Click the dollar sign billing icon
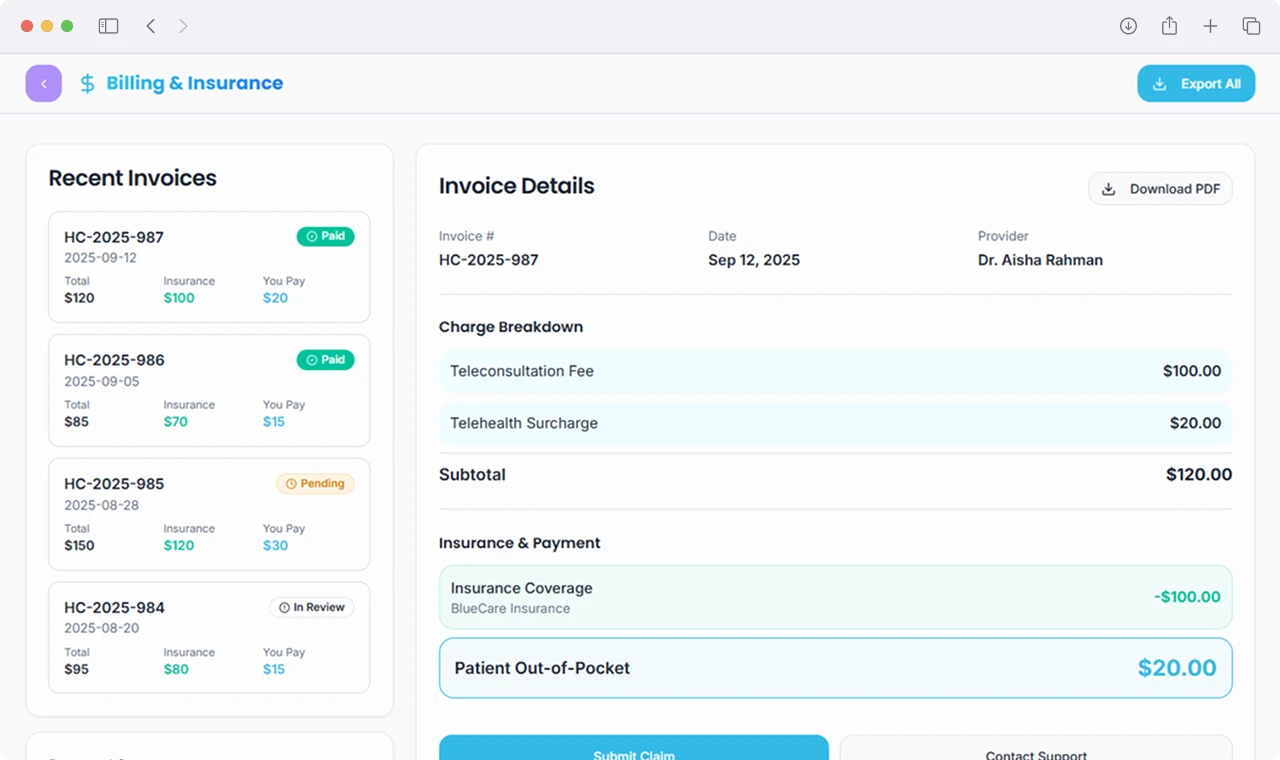This screenshot has width=1280, height=760. tap(88, 84)
